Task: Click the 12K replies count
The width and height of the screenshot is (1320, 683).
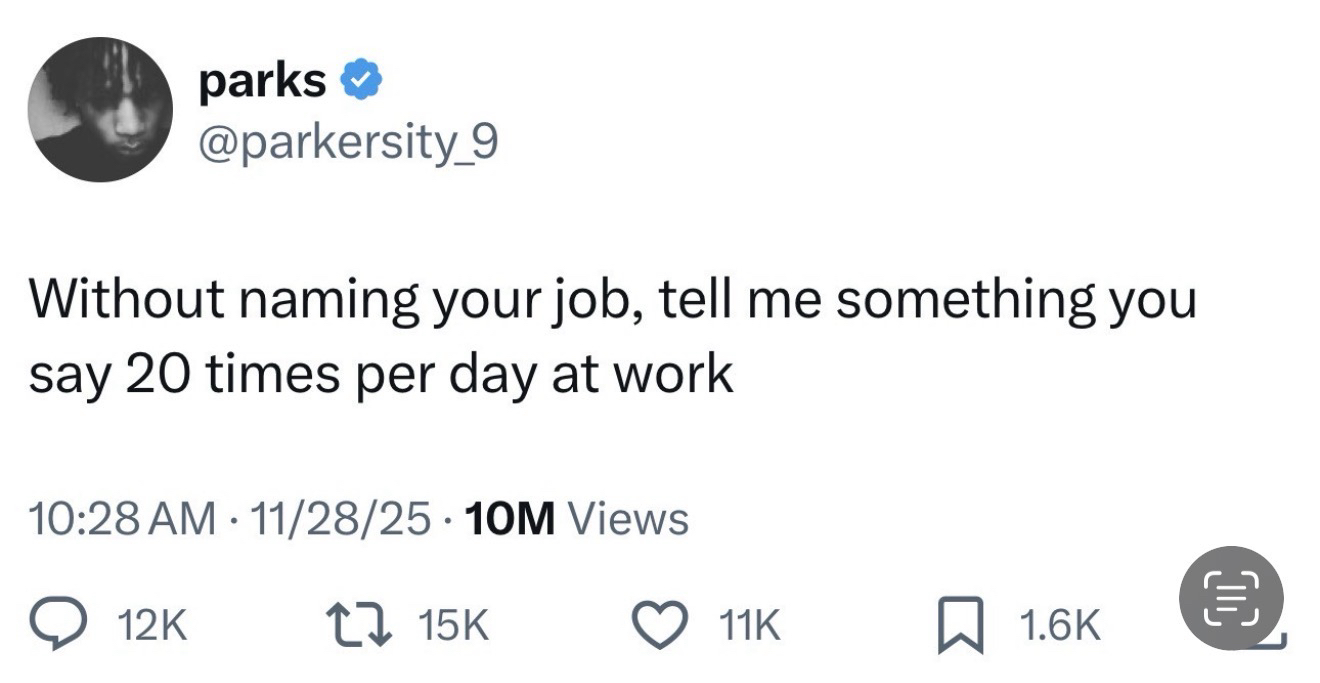Action: [x=152, y=627]
